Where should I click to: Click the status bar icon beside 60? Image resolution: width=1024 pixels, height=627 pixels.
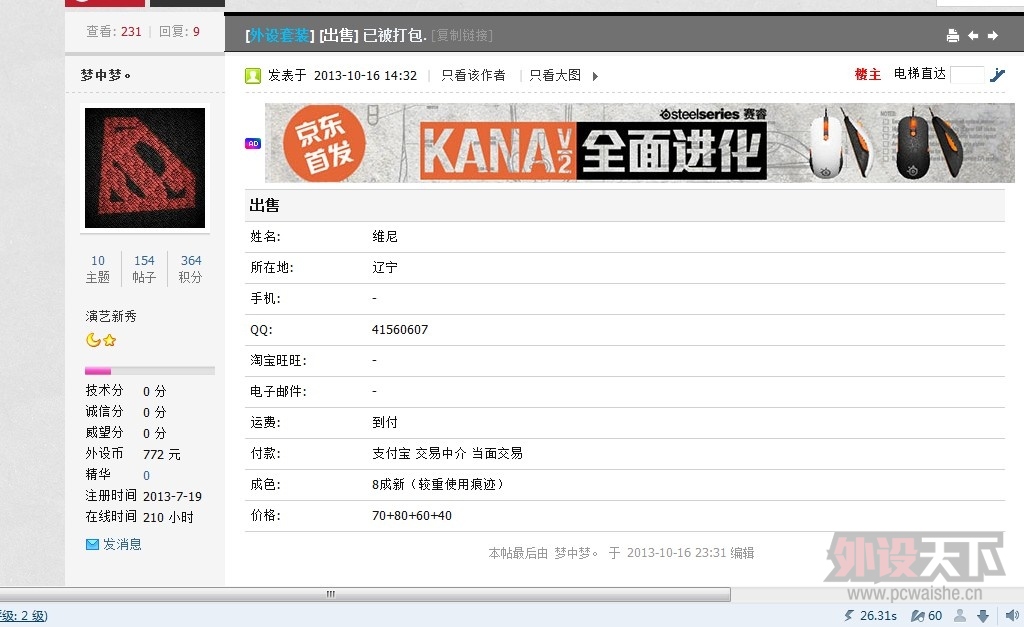click(918, 615)
